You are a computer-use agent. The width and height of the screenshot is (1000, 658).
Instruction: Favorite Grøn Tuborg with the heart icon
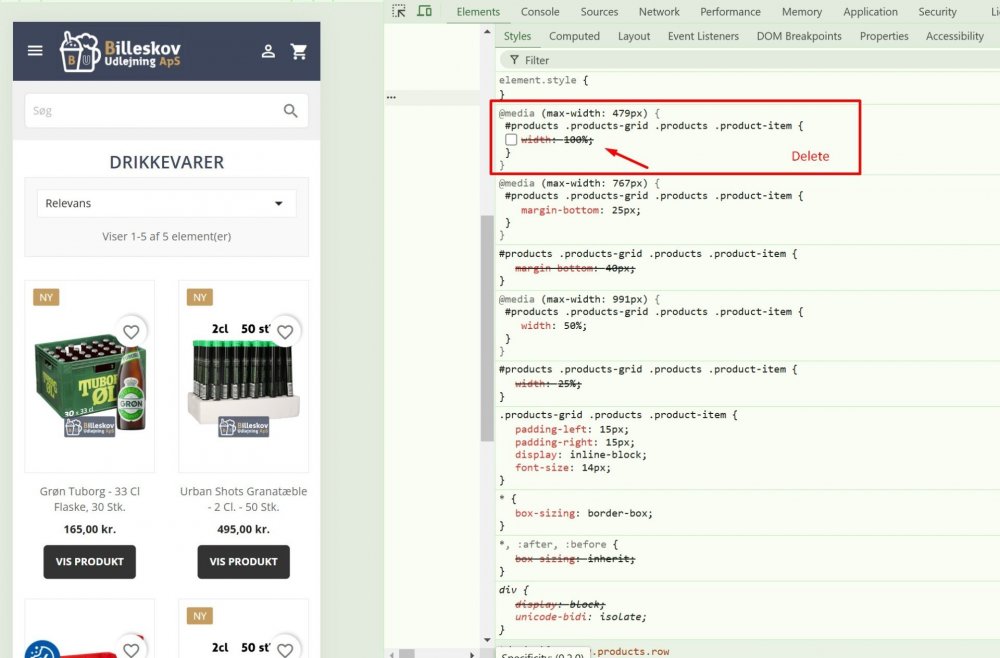(x=131, y=331)
